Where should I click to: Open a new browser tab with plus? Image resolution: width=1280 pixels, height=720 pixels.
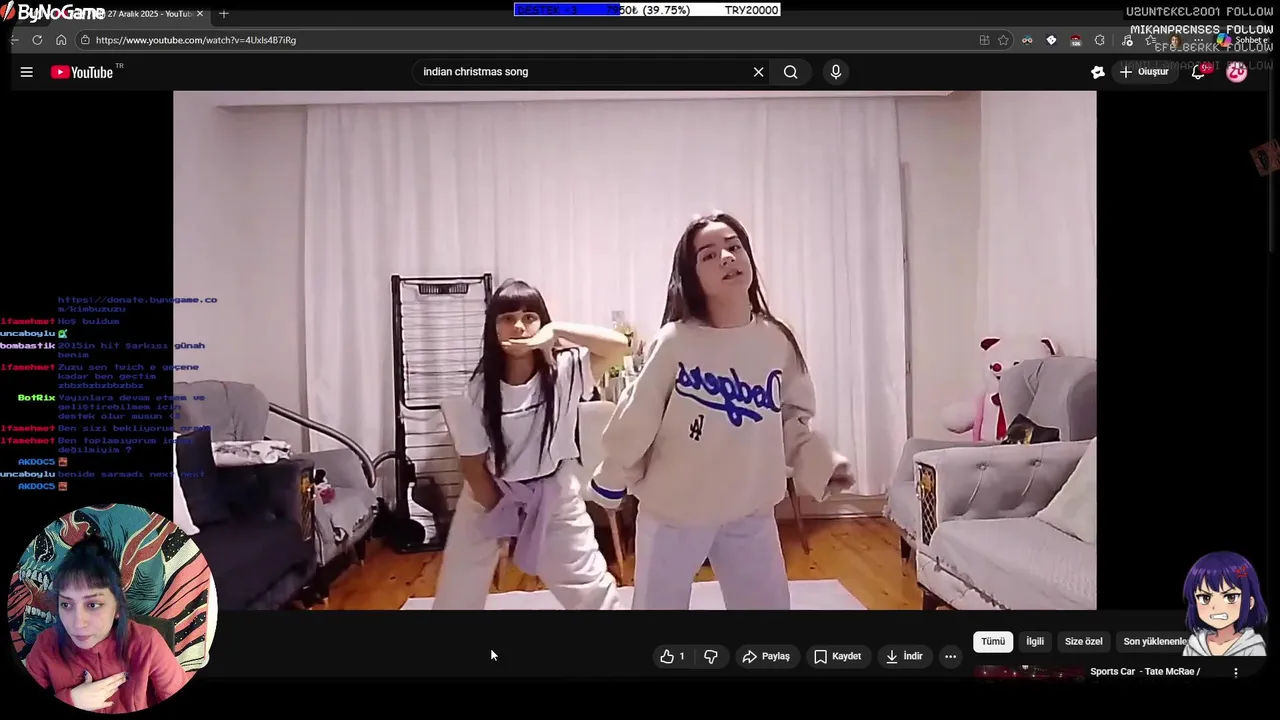tap(224, 13)
